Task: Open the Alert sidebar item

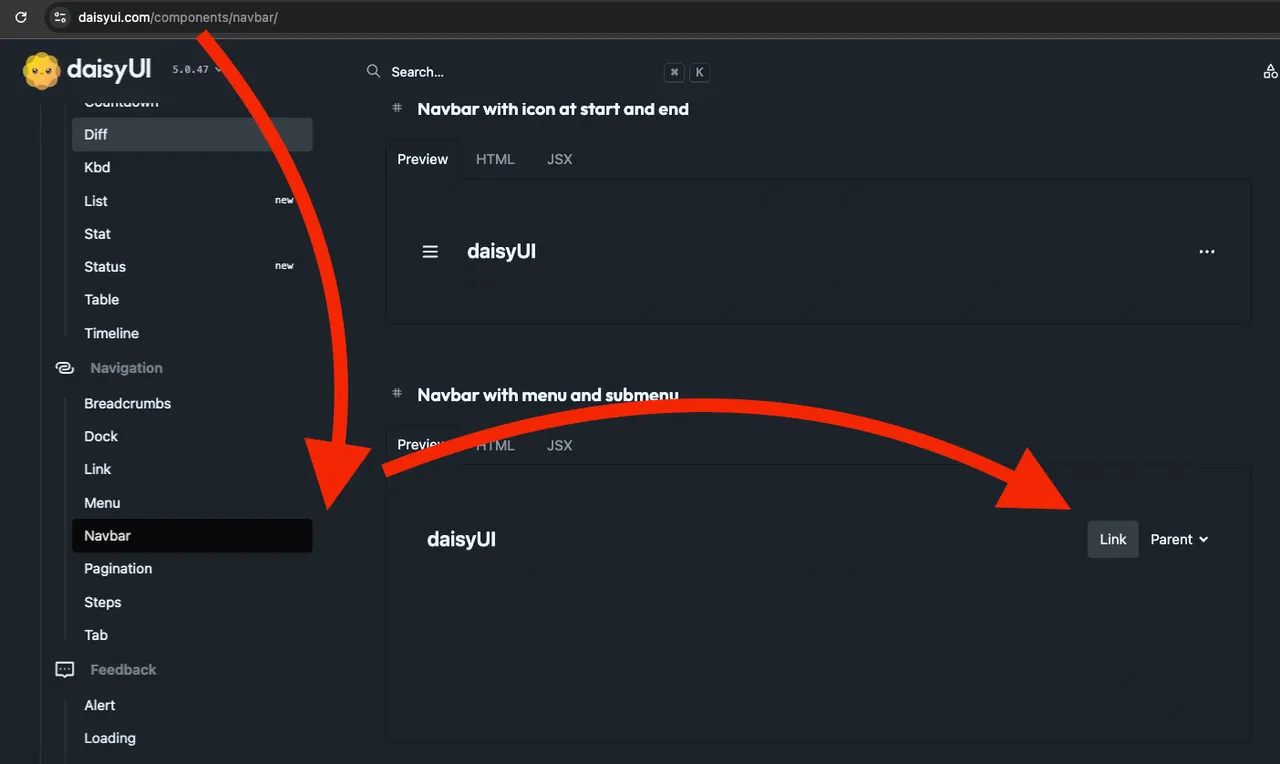Action: [x=192, y=705]
